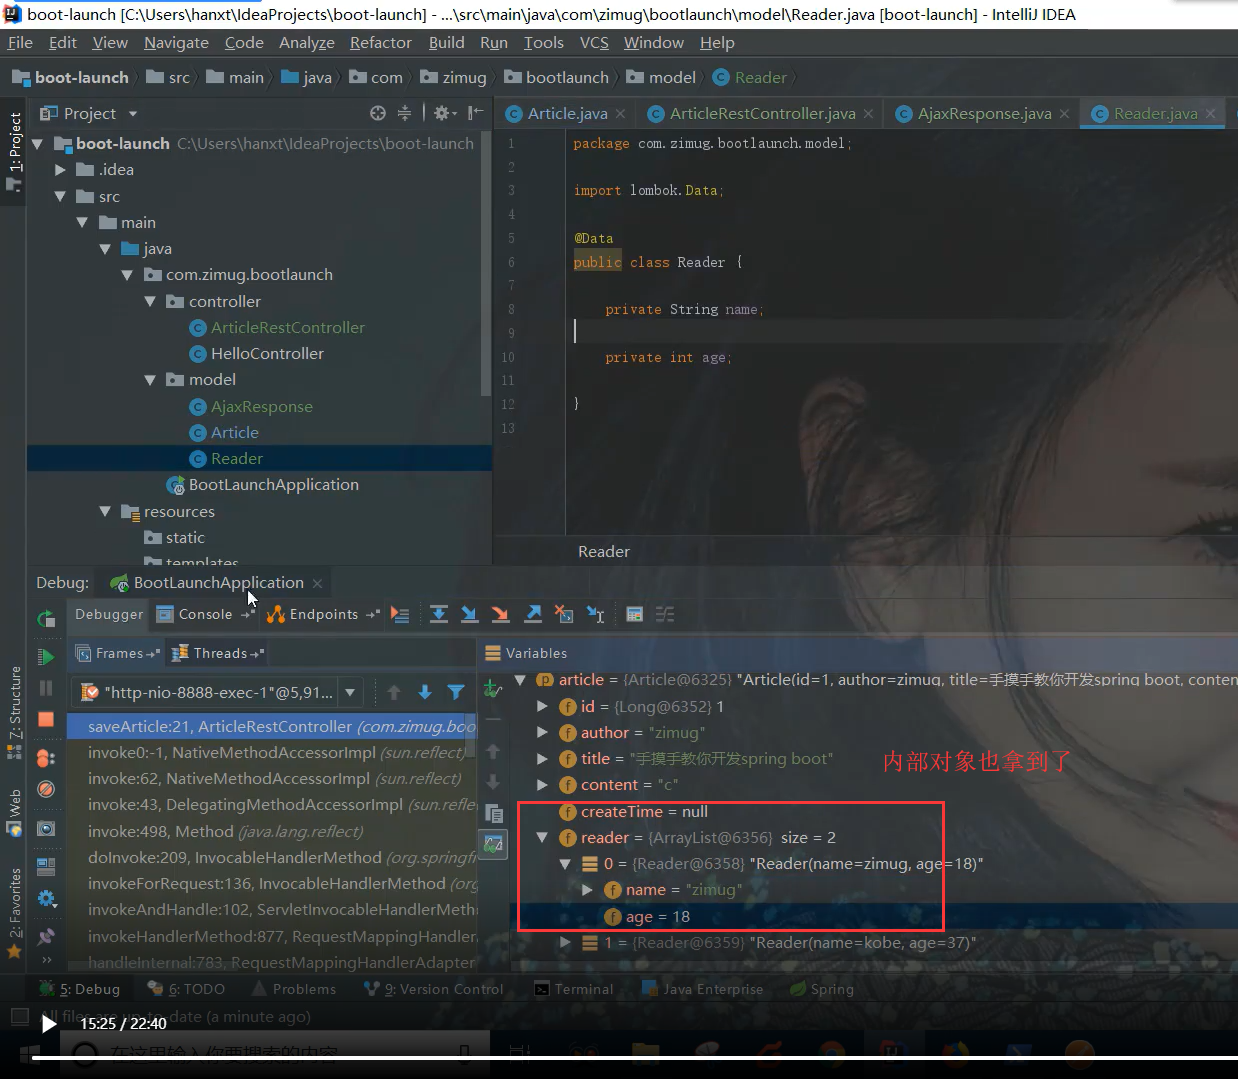Screen dimensions: 1238x1079
Task: Toggle Show Watches in Variables icon
Action: pos(493,845)
